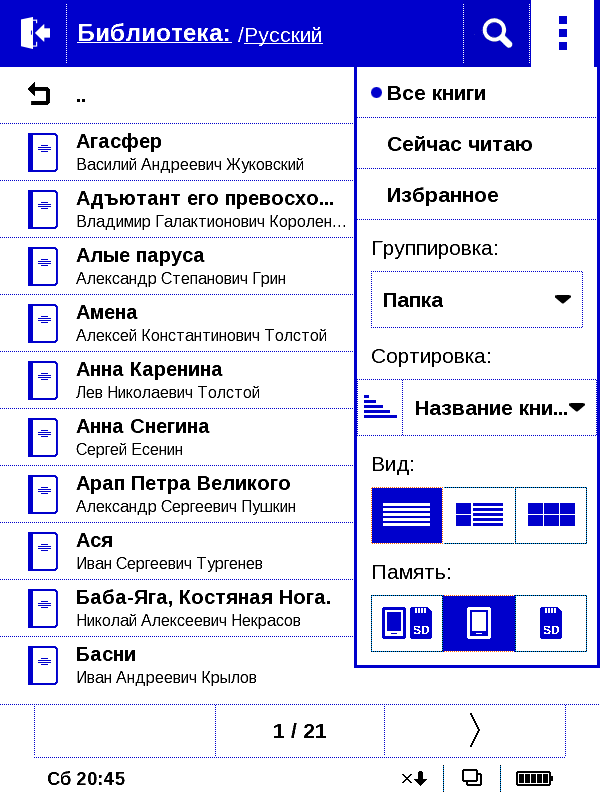Viewport: 600px width, 800px height.
Task: Tap the exit library door icon
Action: (x=35, y=33)
